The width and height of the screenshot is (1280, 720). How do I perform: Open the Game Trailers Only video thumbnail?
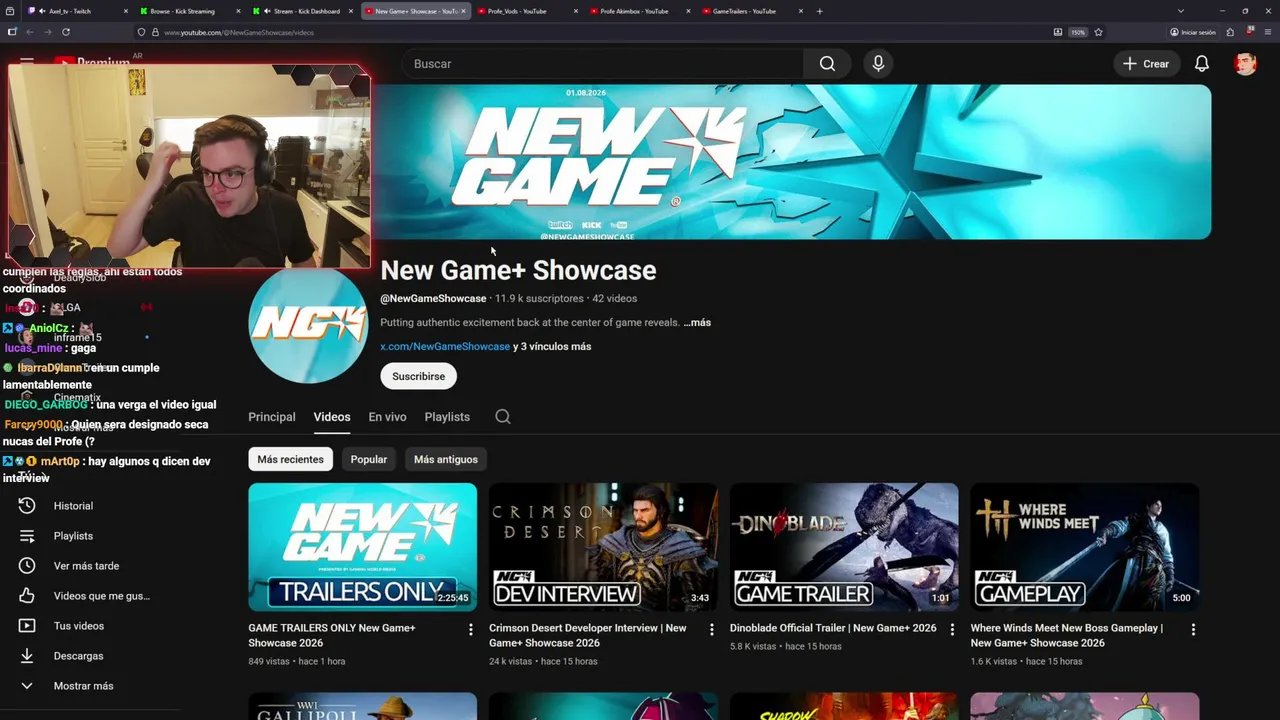point(363,547)
